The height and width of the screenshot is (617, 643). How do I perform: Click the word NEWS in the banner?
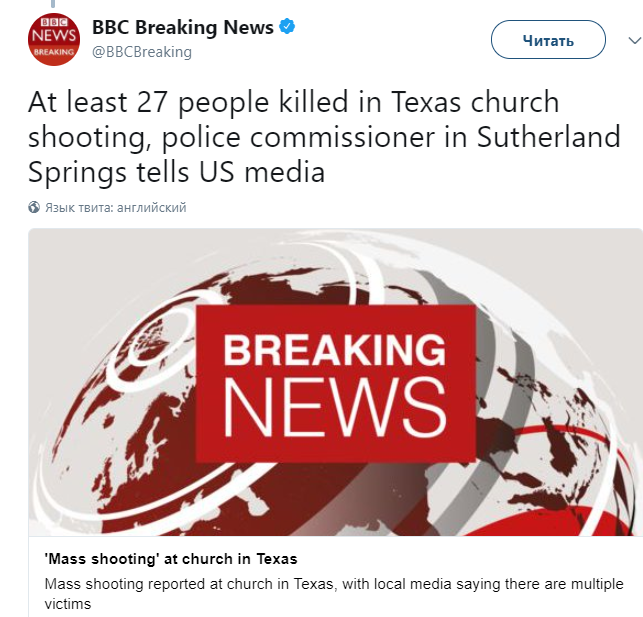335,409
